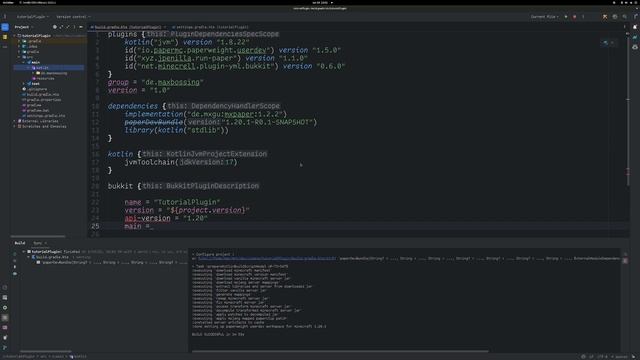Click the red Debug button in the toolbar
Image resolution: width=640 pixels, height=360 pixels.
pyautogui.click(x=575, y=17)
